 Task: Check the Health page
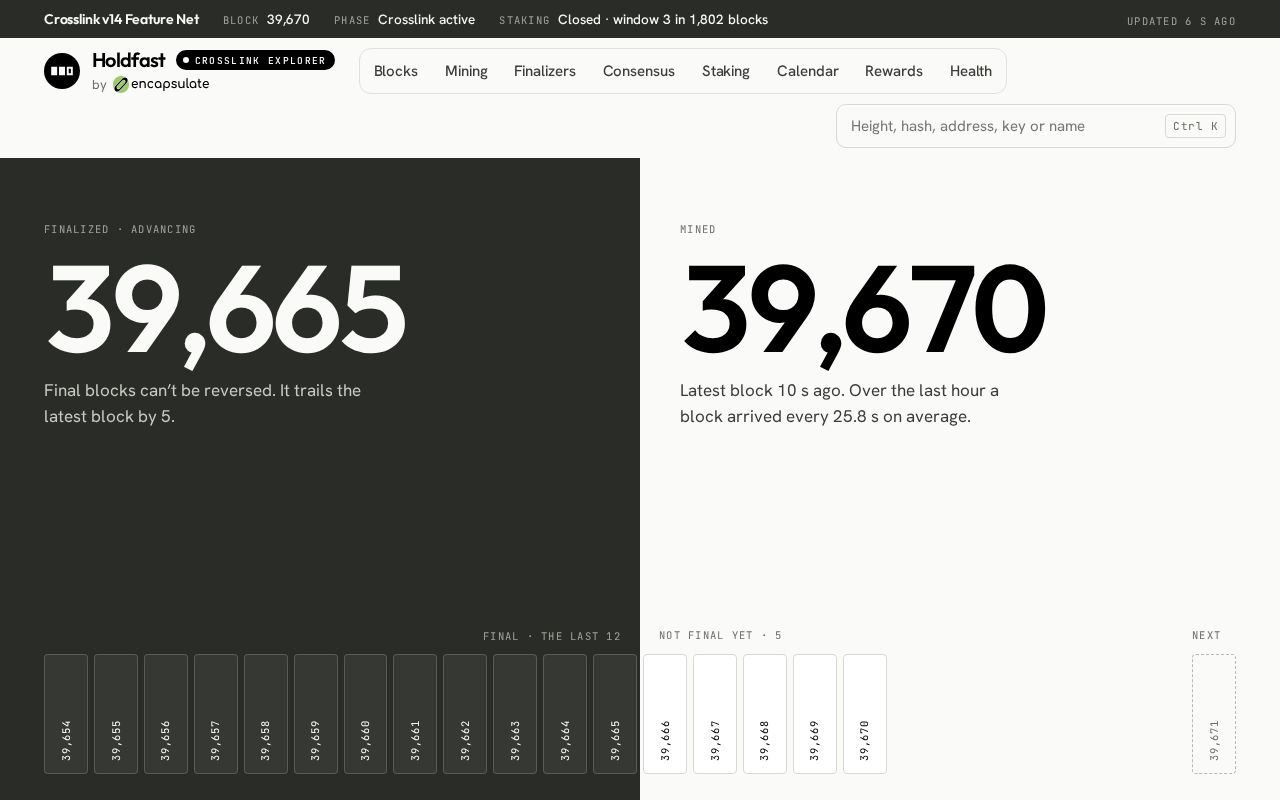[971, 71]
